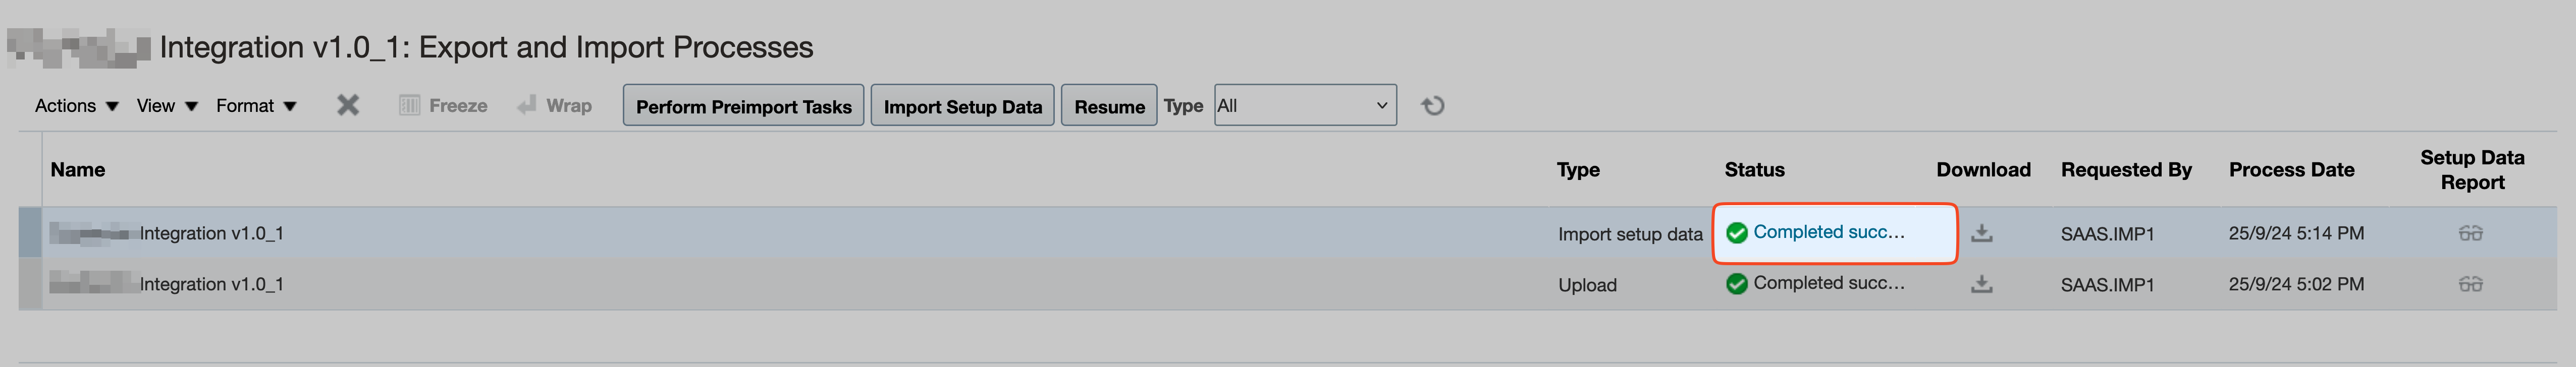Click the Wrap text icon
2576x367 pixels.
(x=527, y=105)
